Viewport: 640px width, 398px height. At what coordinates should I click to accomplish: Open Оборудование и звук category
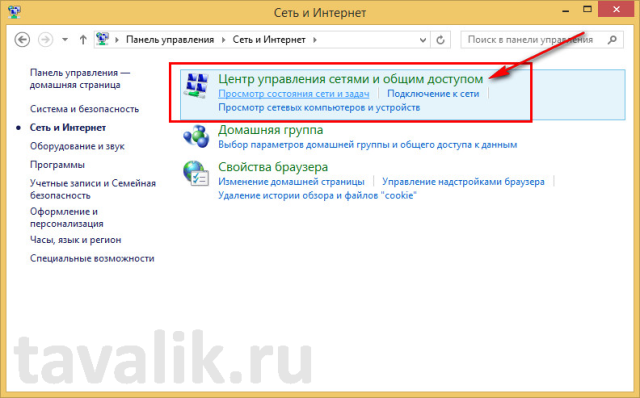(x=77, y=146)
